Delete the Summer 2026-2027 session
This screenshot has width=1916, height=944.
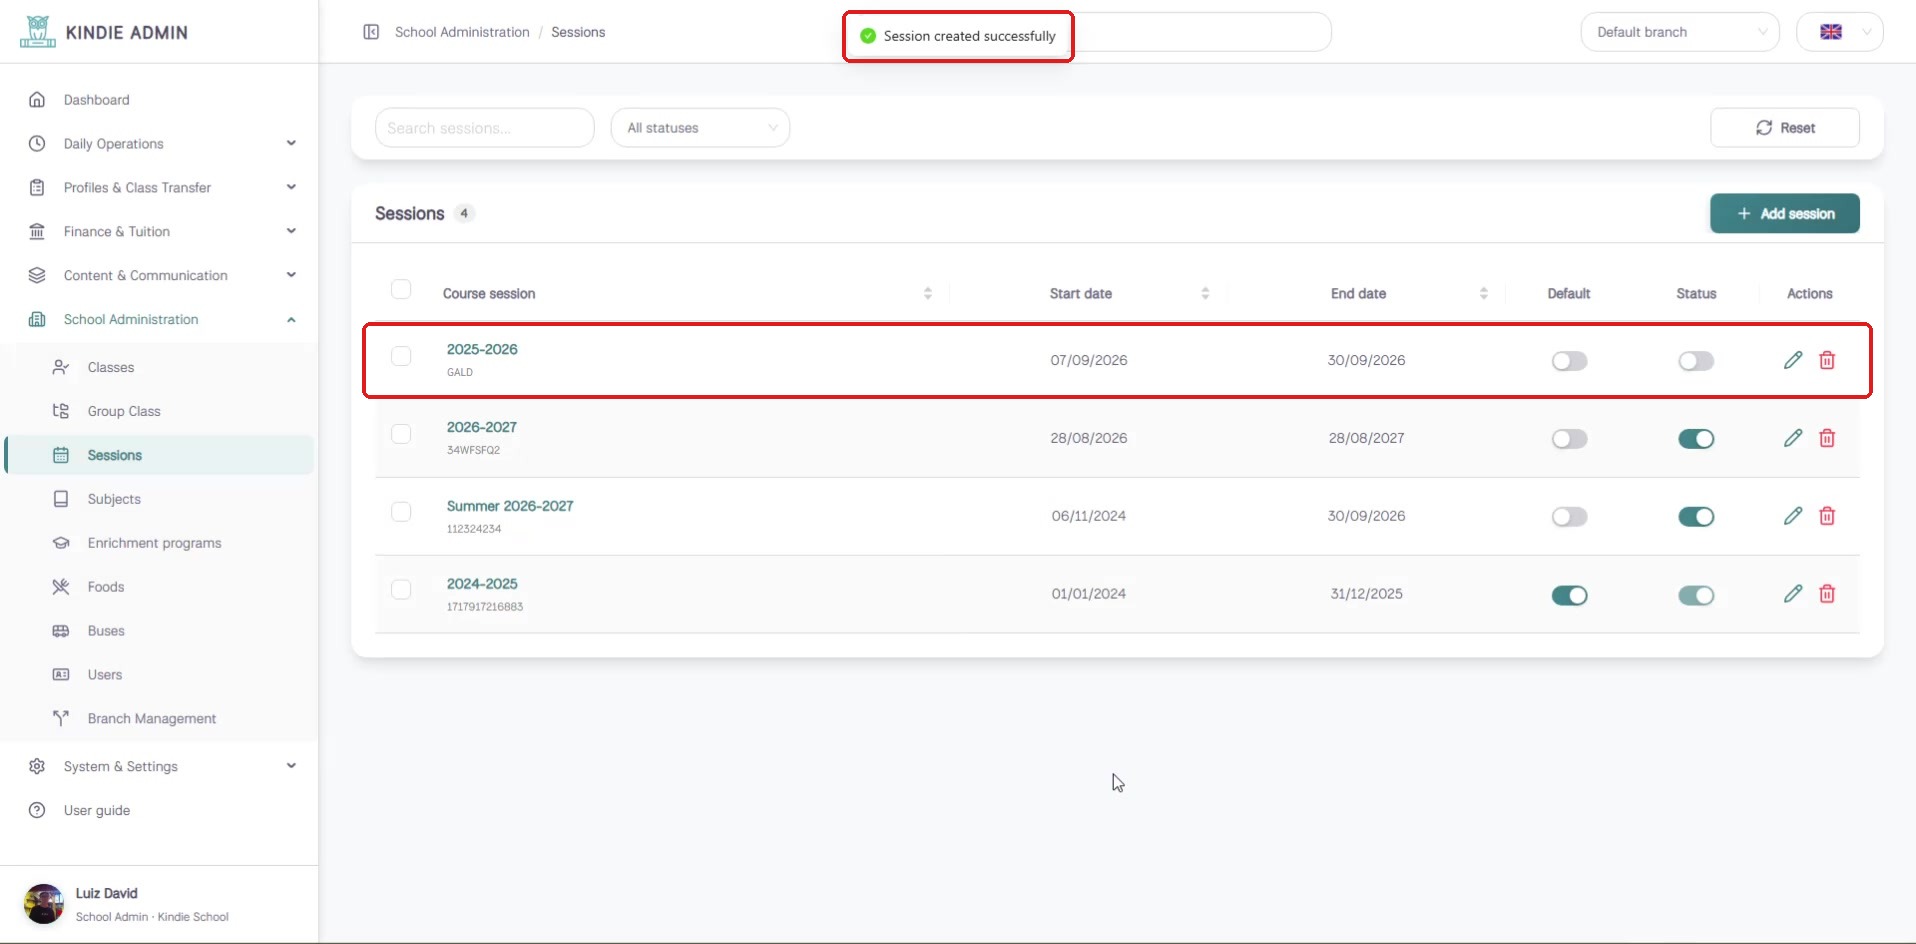(1827, 516)
